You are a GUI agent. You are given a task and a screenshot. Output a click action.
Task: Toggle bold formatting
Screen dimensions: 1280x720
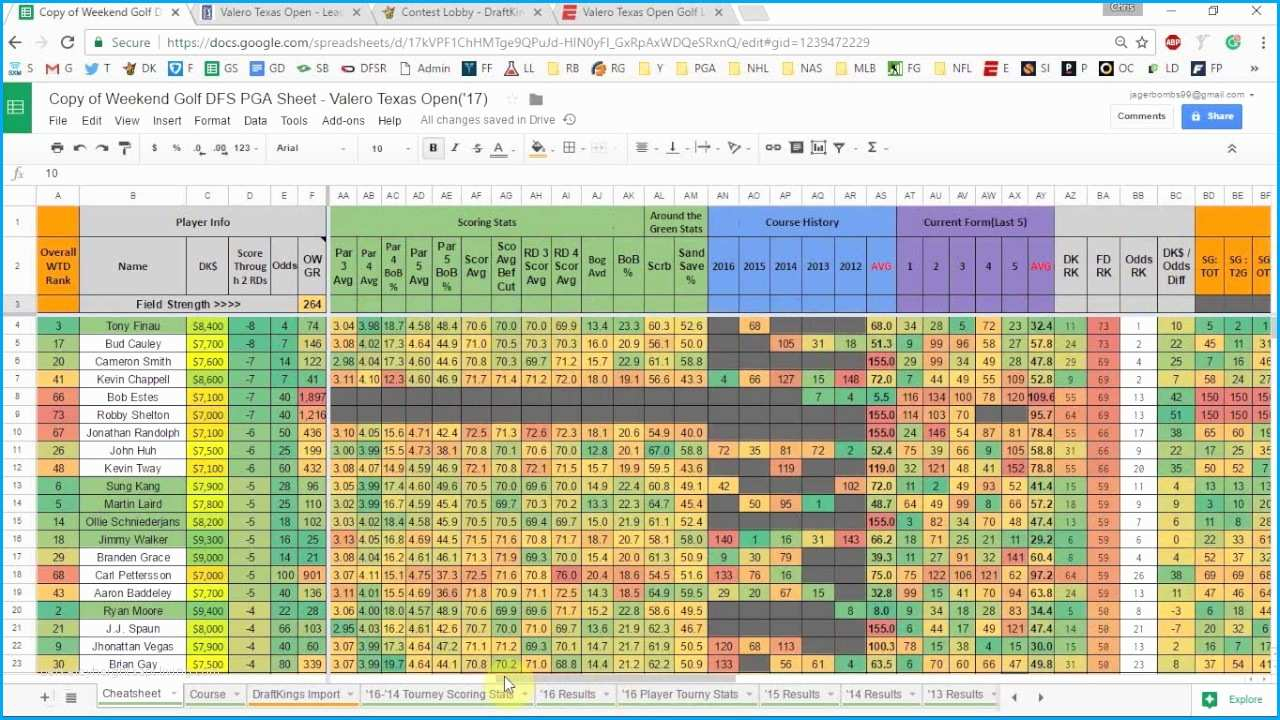point(433,148)
